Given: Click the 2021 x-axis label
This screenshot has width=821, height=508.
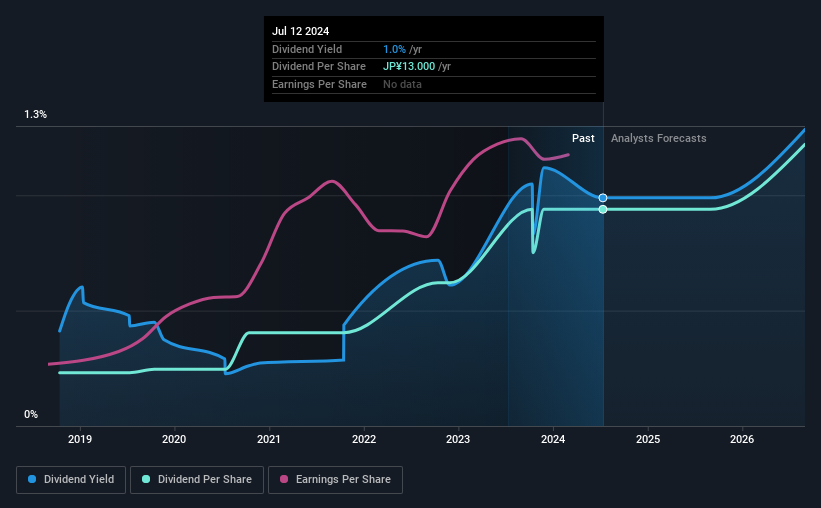Looking at the screenshot, I should point(269,439).
